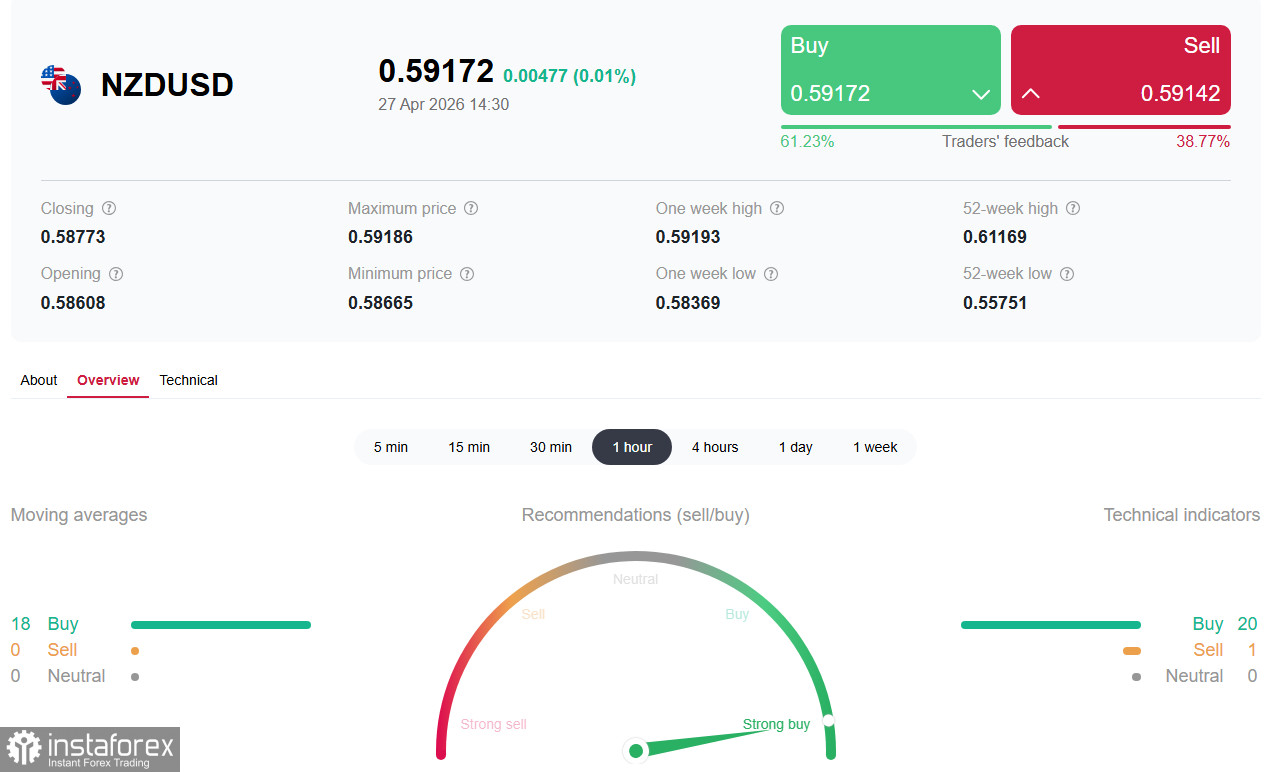This screenshot has height=772, width=1267.
Task: Click the Sell label on gauge arc
Action: pos(533,614)
